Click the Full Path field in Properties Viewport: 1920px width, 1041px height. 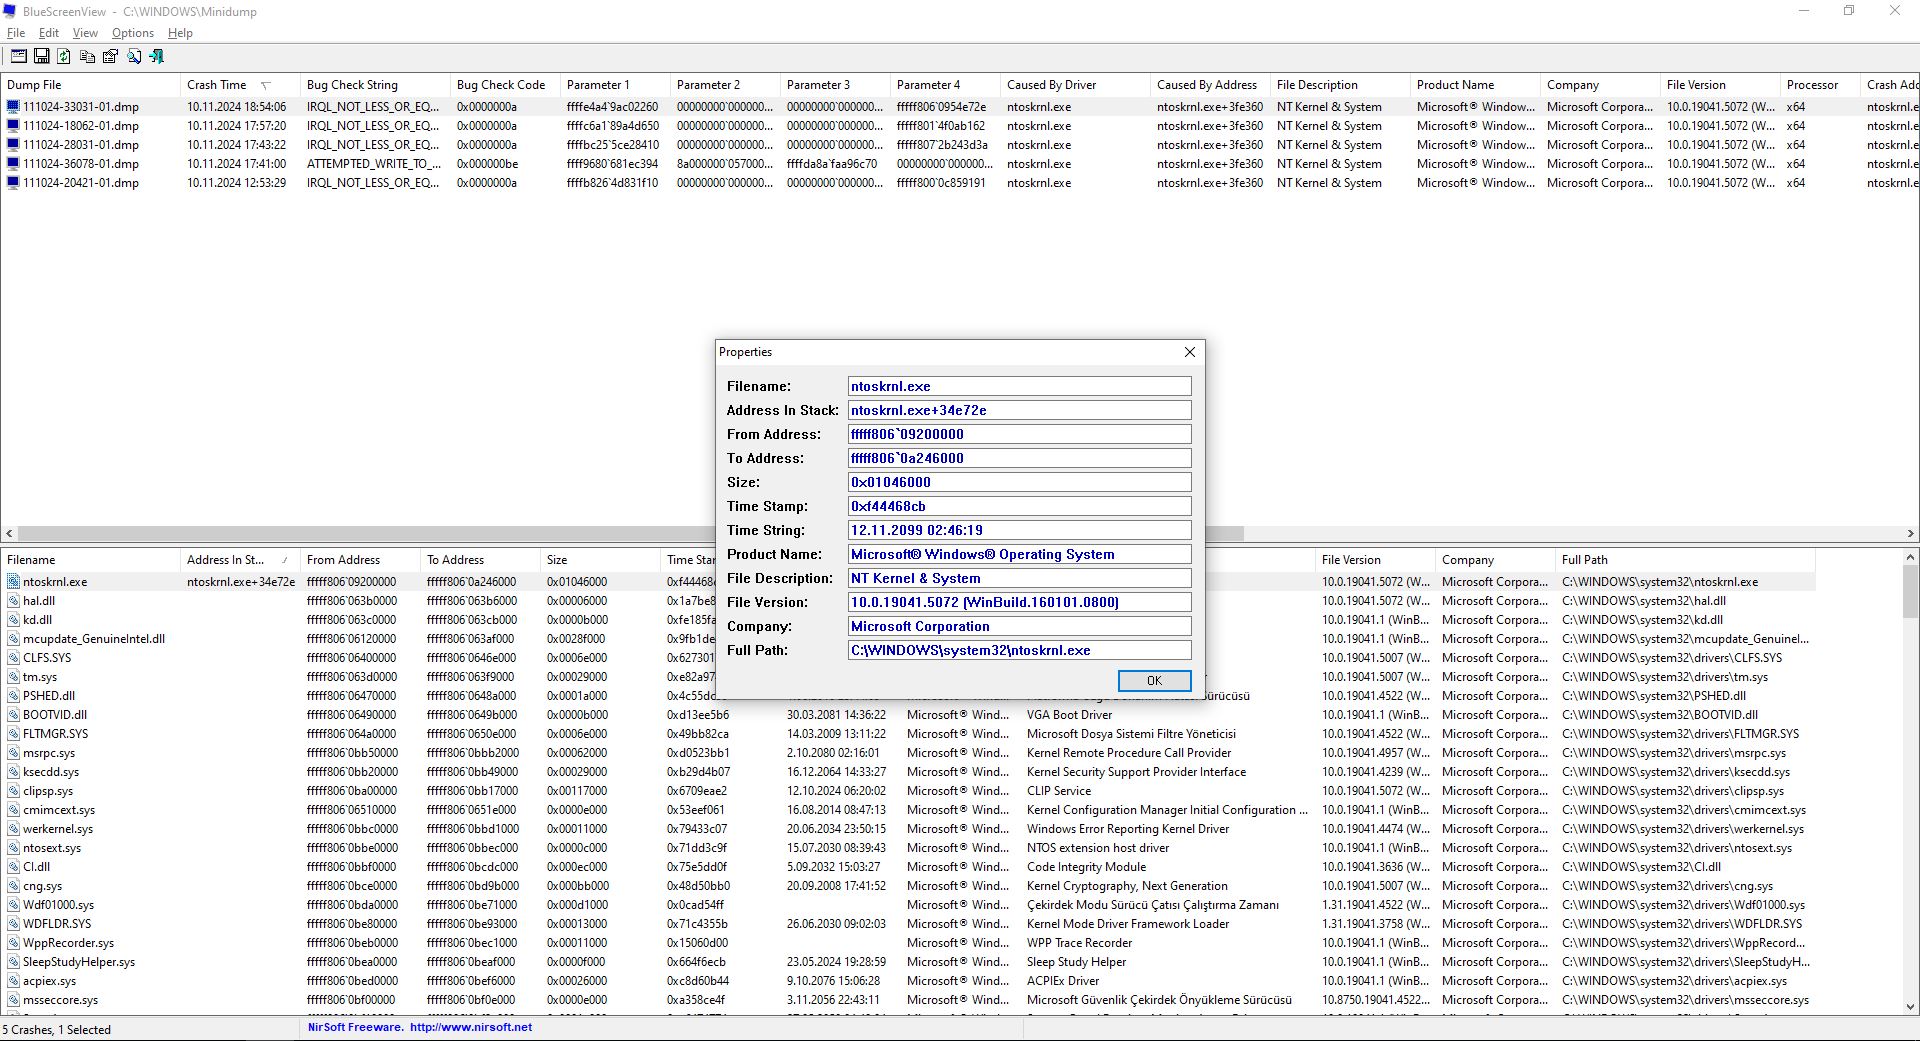pos(1019,650)
